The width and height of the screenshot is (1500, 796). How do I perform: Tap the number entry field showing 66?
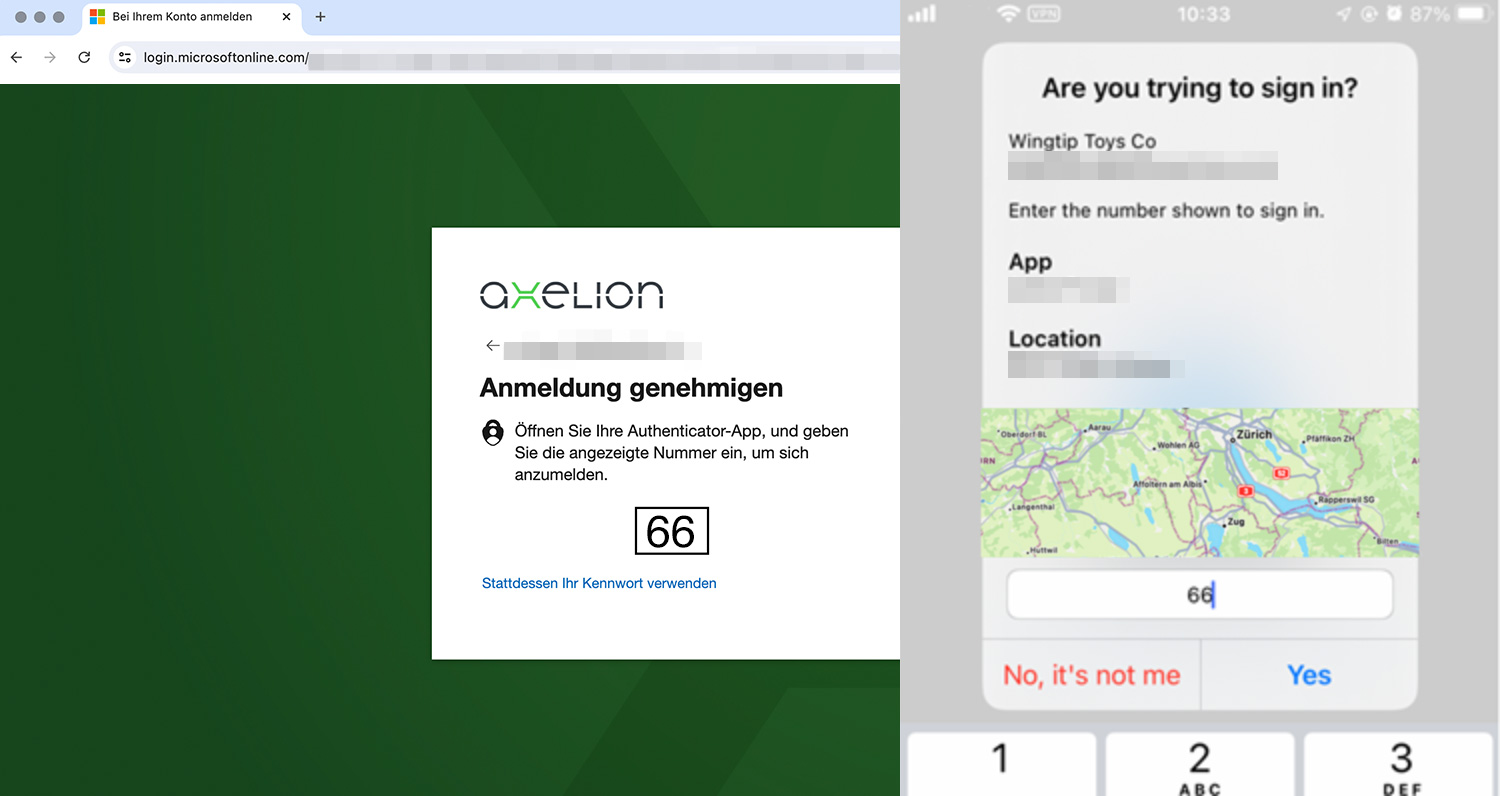(x=1199, y=595)
